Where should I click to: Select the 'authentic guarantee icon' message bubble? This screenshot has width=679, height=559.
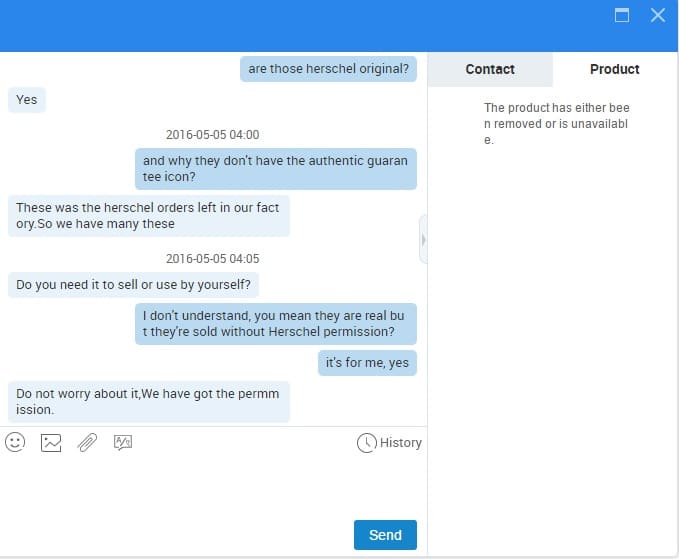[x=276, y=169]
